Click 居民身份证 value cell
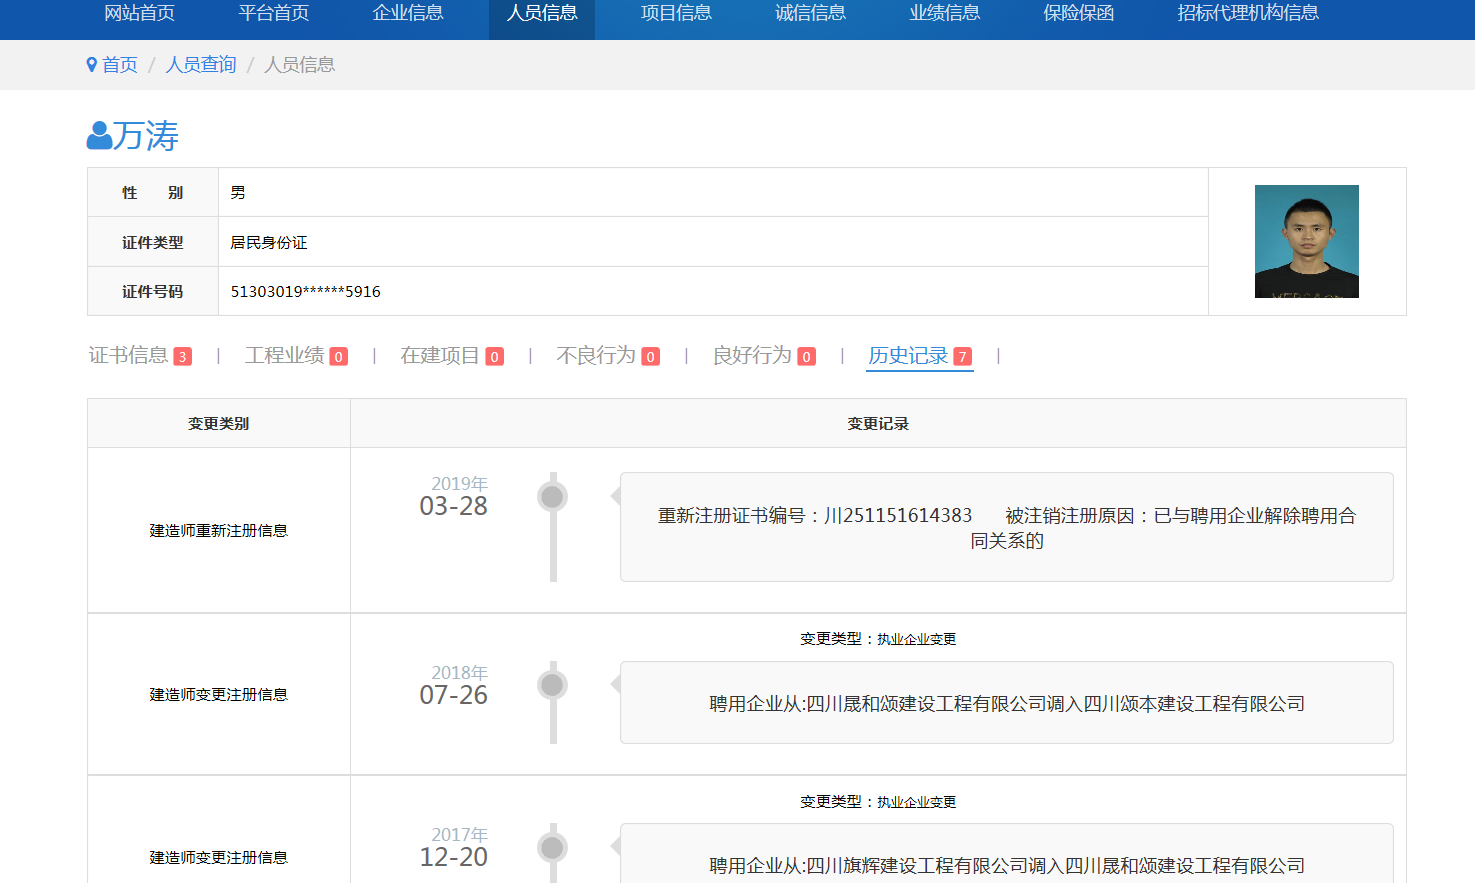1475x883 pixels. pos(713,242)
